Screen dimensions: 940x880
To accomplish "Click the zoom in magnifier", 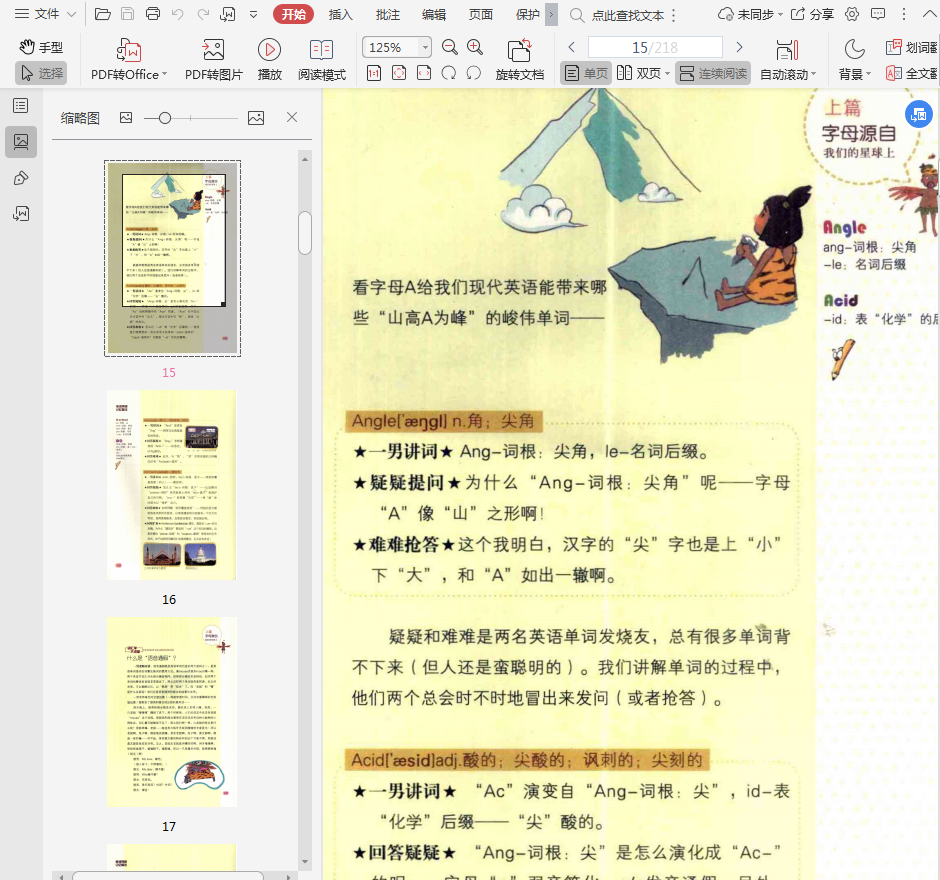I will pyautogui.click(x=475, y=47).
